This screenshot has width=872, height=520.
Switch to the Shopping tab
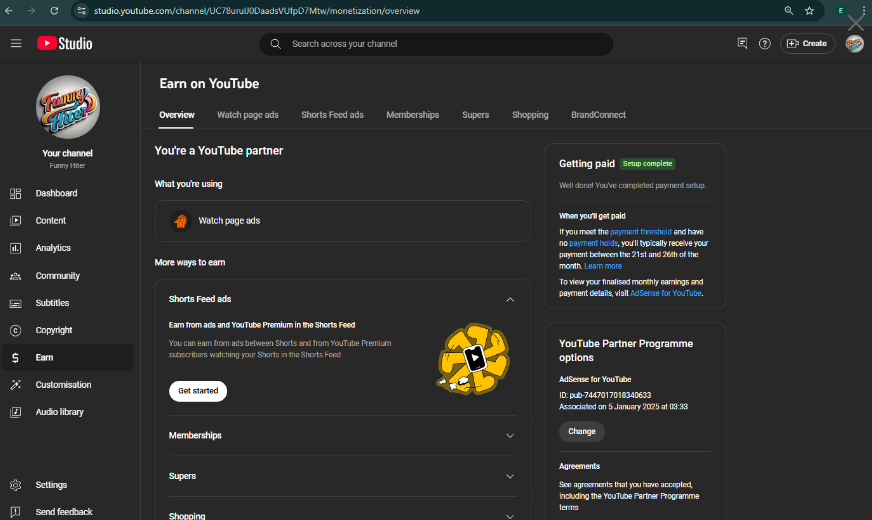point(530,115)
